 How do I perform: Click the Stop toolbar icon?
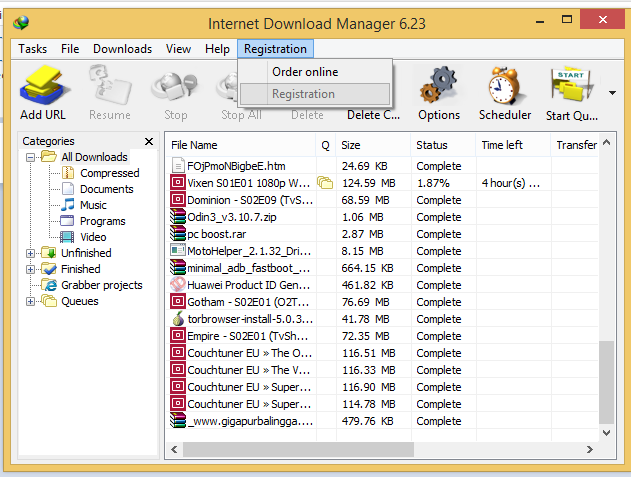tap(175, 86)
